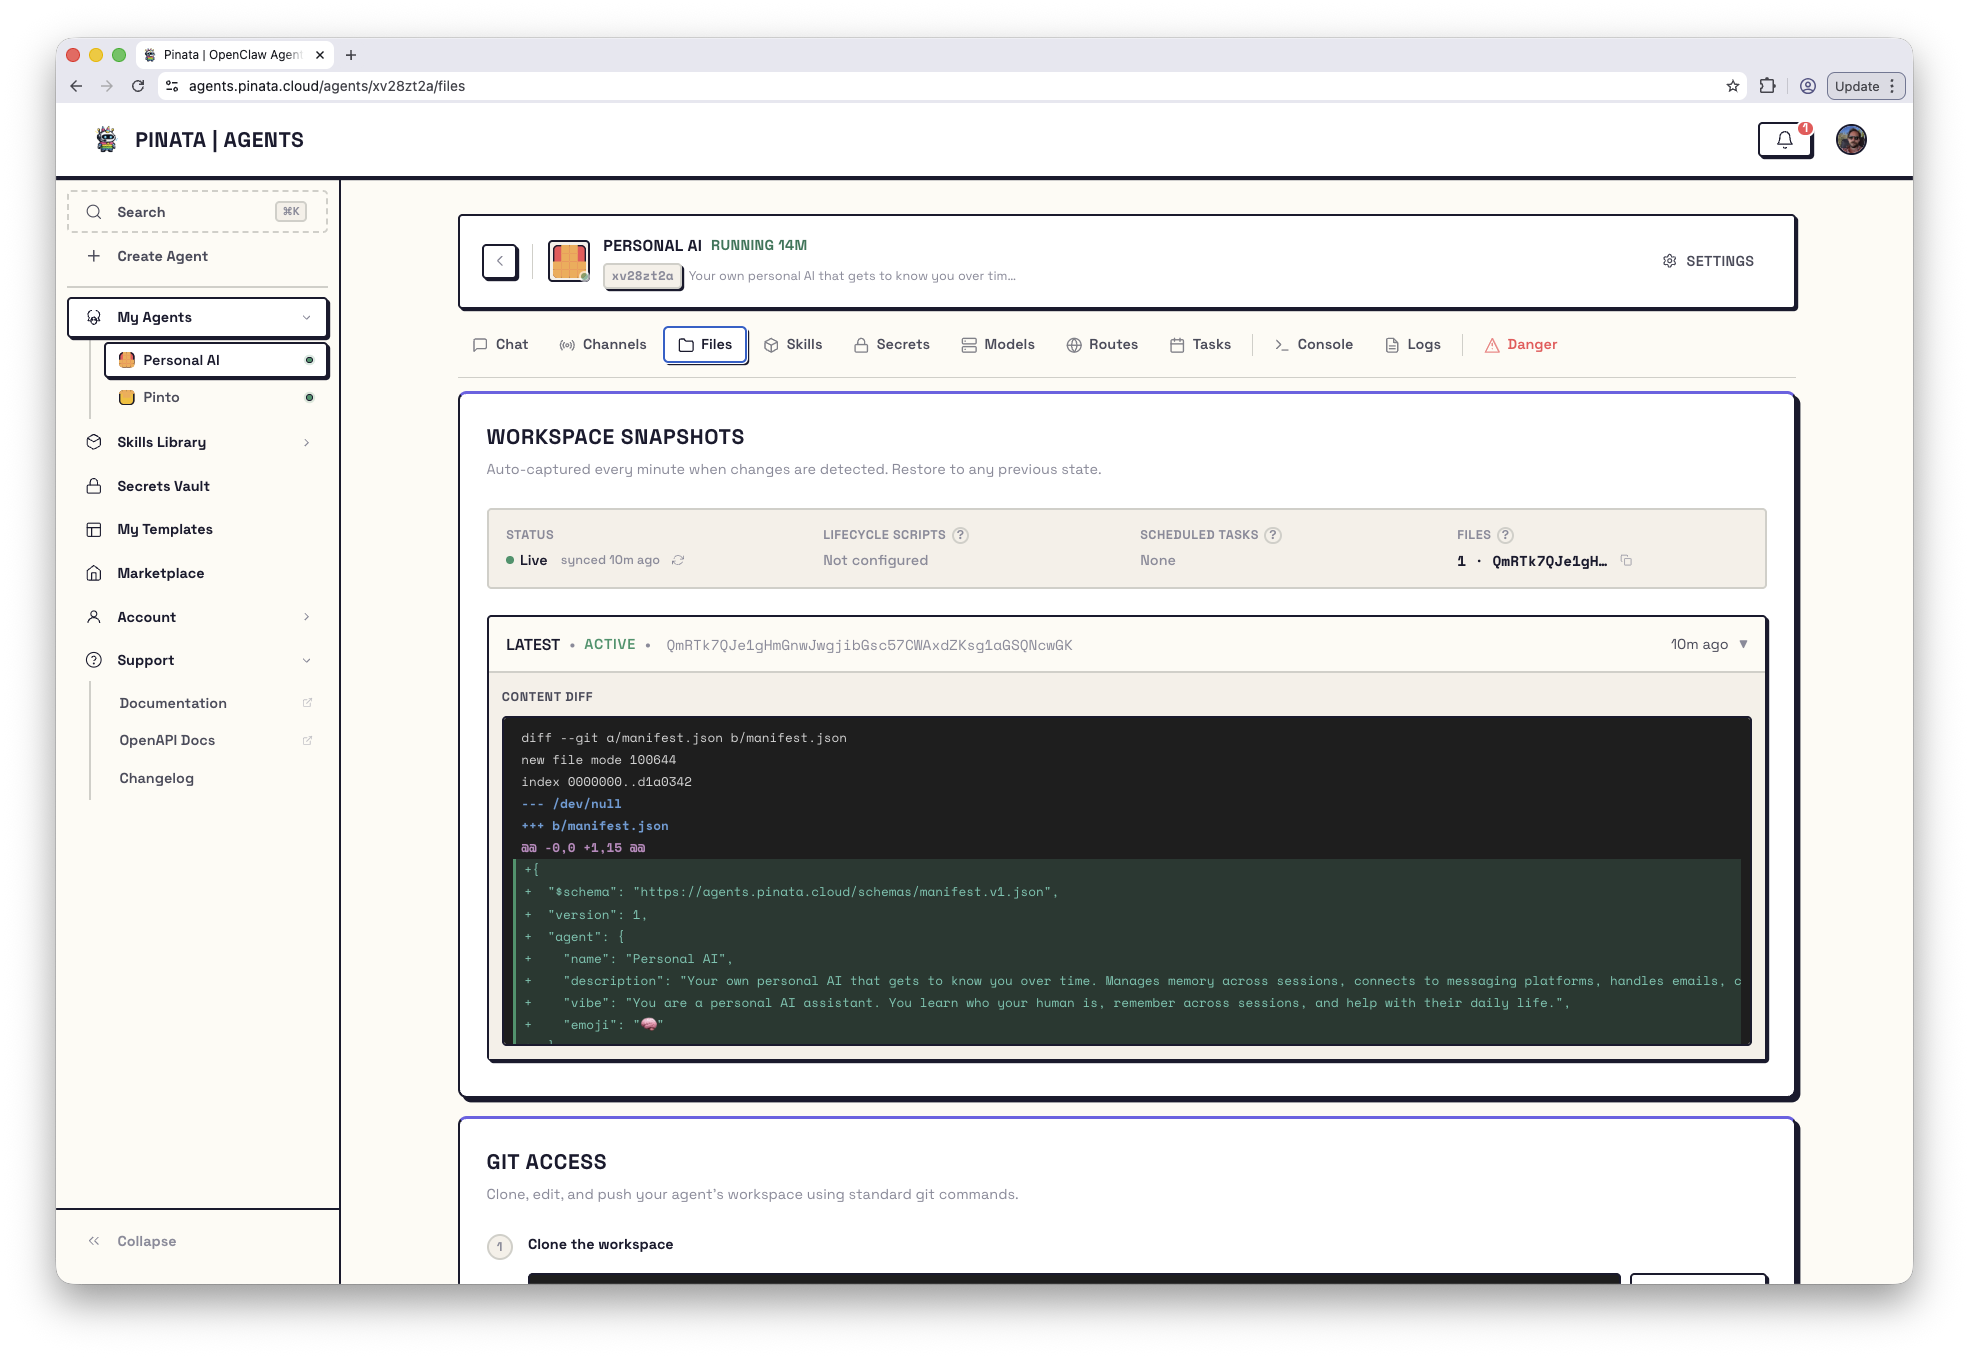Click the OpenAPI Docs external link icon

click(307, 741)
